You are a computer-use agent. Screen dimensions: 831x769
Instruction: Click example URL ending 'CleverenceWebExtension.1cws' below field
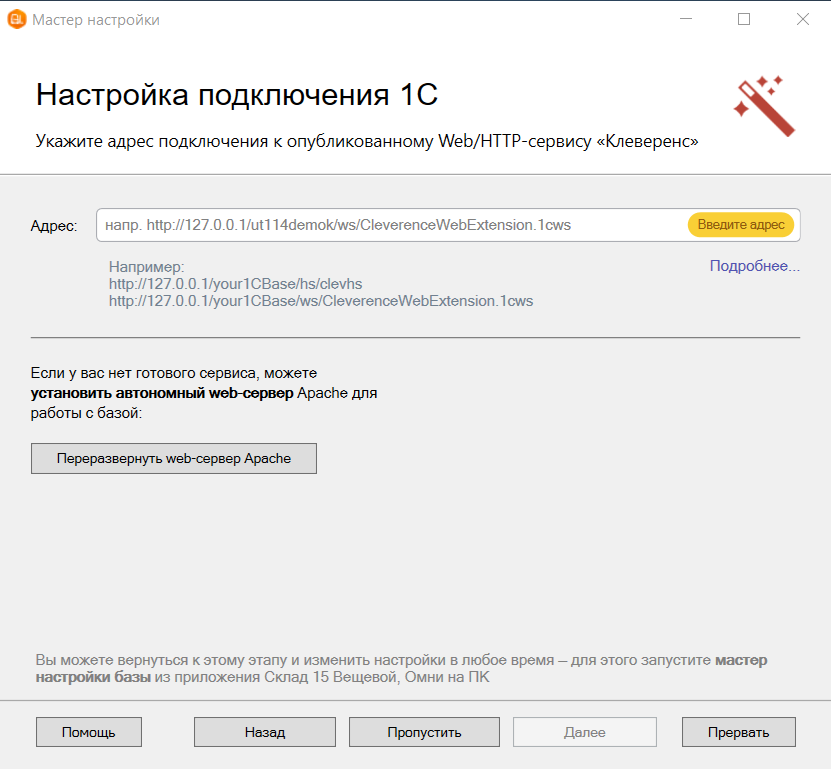pyautogui.click(x=321, y=301)
